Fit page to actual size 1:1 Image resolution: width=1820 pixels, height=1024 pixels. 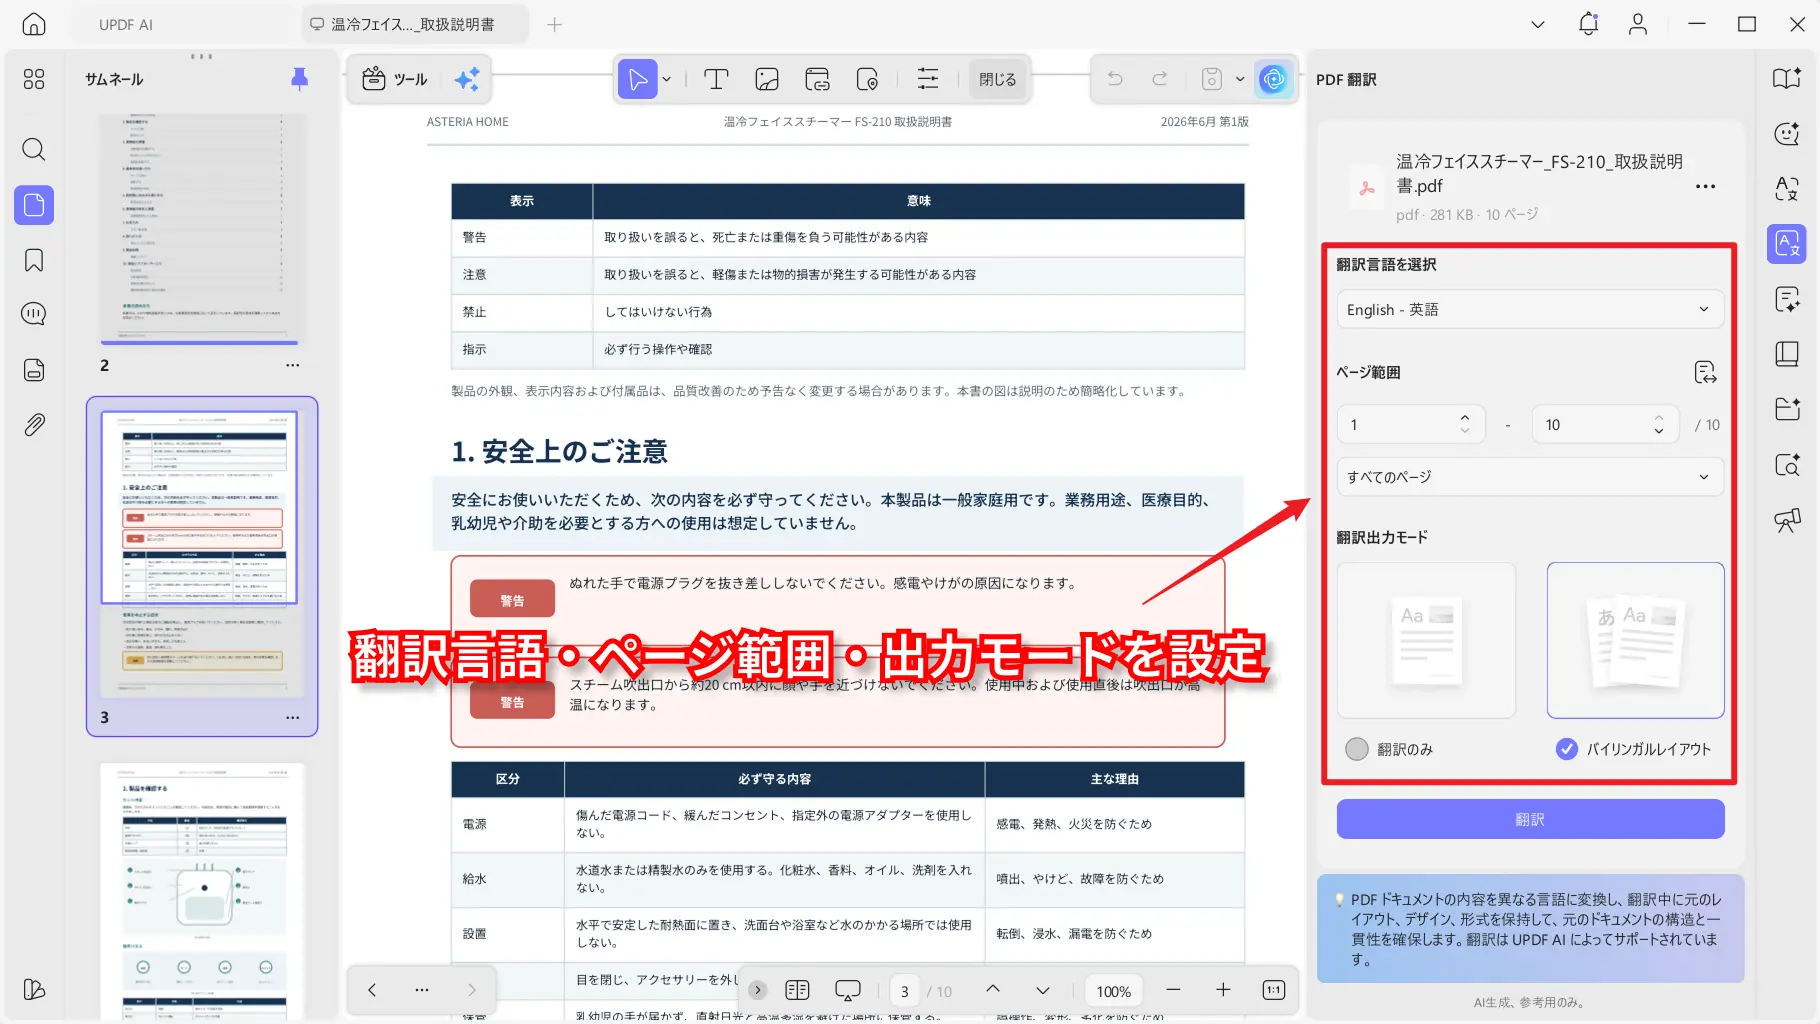tap(1274, 990)
